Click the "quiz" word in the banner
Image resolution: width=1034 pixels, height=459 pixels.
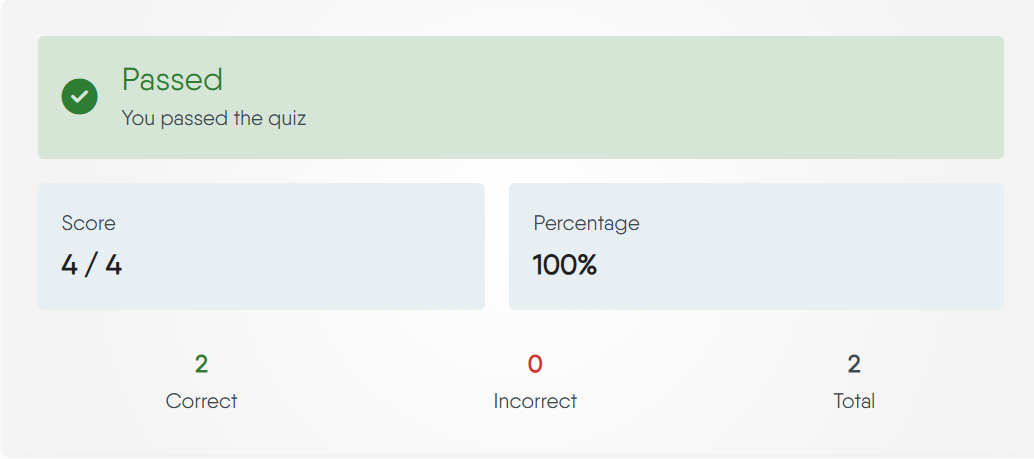(x=288, y=118)
